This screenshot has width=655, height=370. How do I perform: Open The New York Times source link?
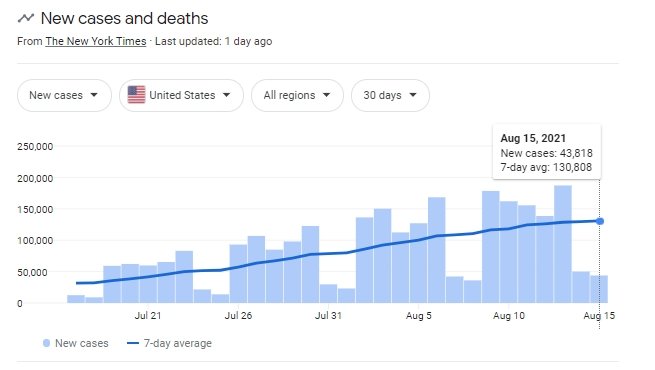coord(96,41)
